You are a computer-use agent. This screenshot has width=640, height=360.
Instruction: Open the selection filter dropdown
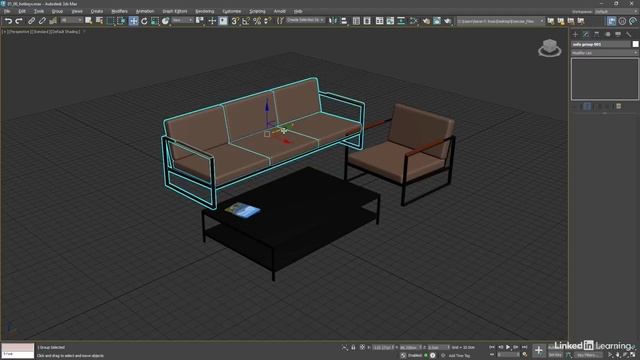(71, 20)
